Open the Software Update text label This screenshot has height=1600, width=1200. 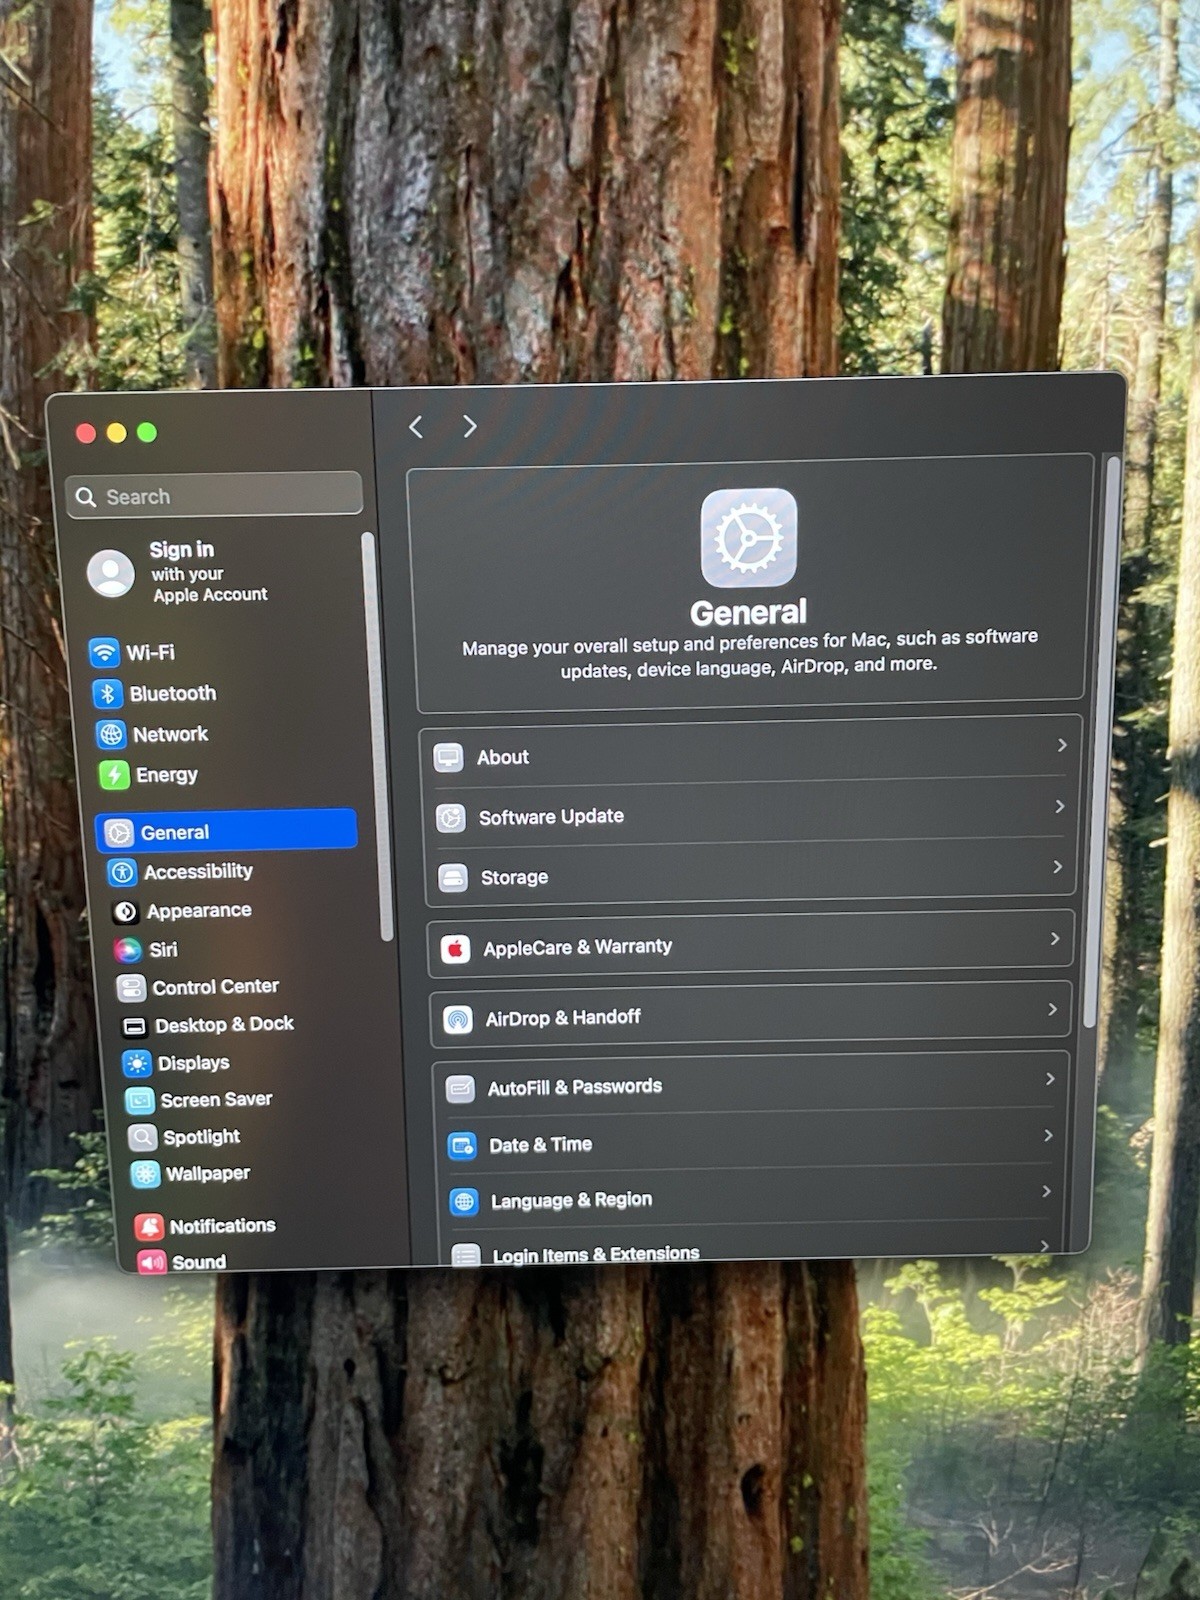pos(551,817)
